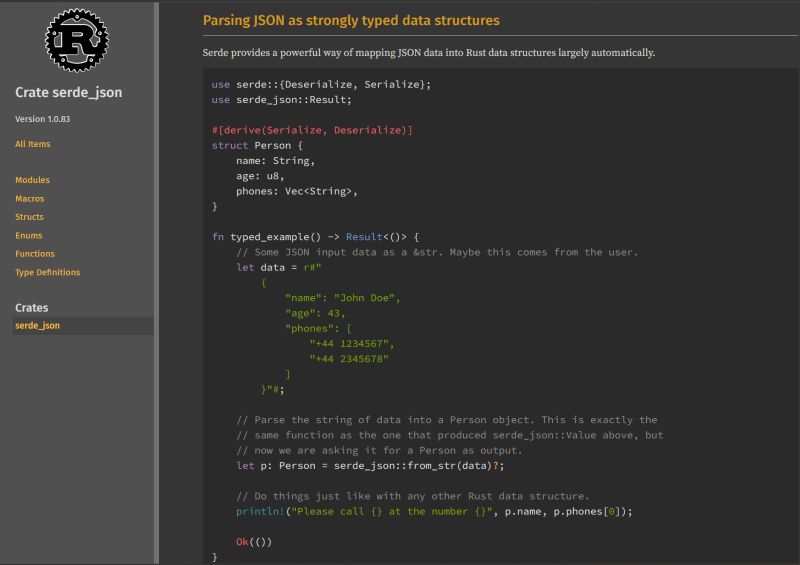The image size is (800, 565).
Task: Click 'use serde_json::Result;' code line
Action: (x=281, y=100)
